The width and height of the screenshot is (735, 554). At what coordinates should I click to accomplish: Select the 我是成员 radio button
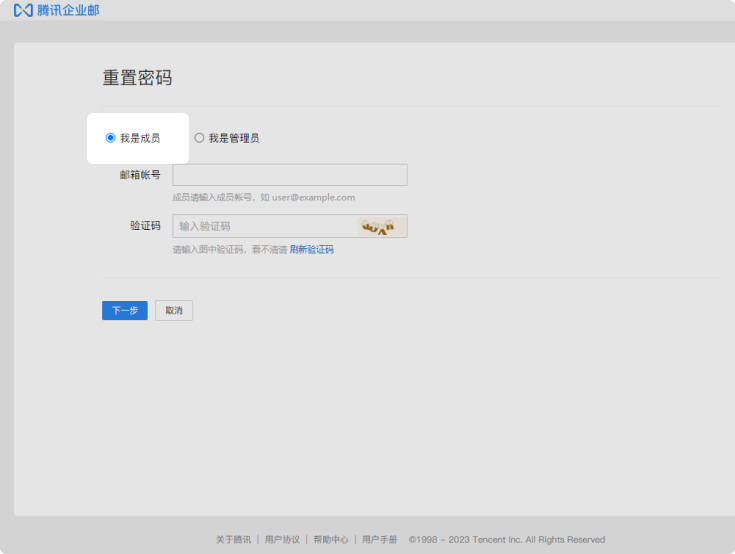[x=110, y=138]
